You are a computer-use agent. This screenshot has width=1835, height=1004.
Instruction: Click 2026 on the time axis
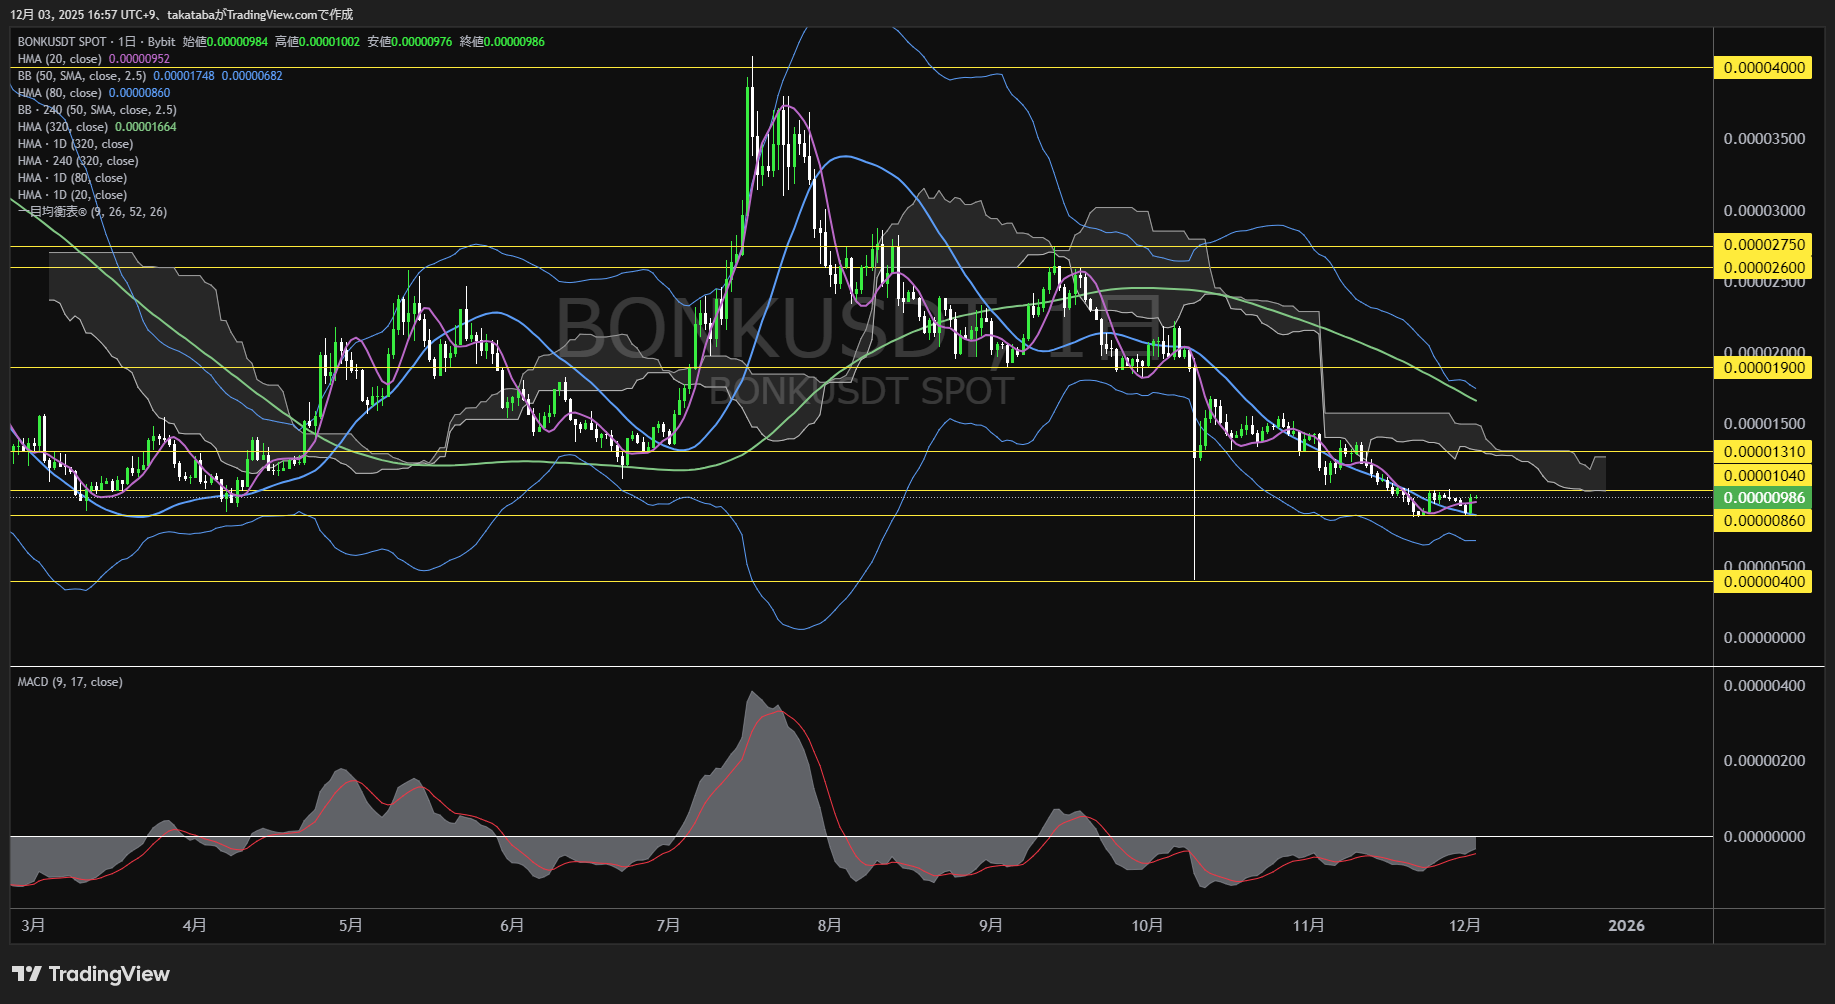(x=1626, y=926)
